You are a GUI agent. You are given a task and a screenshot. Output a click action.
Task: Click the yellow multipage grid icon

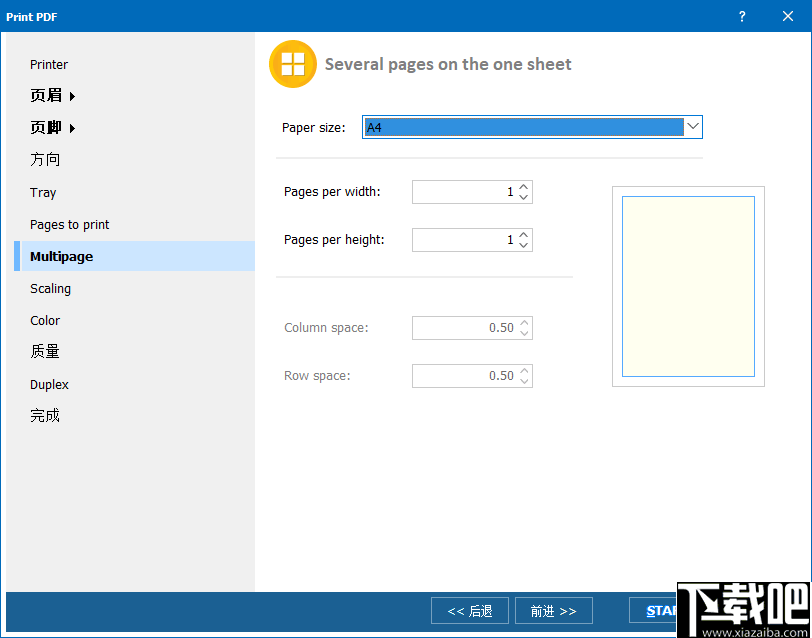click(292, 63)
